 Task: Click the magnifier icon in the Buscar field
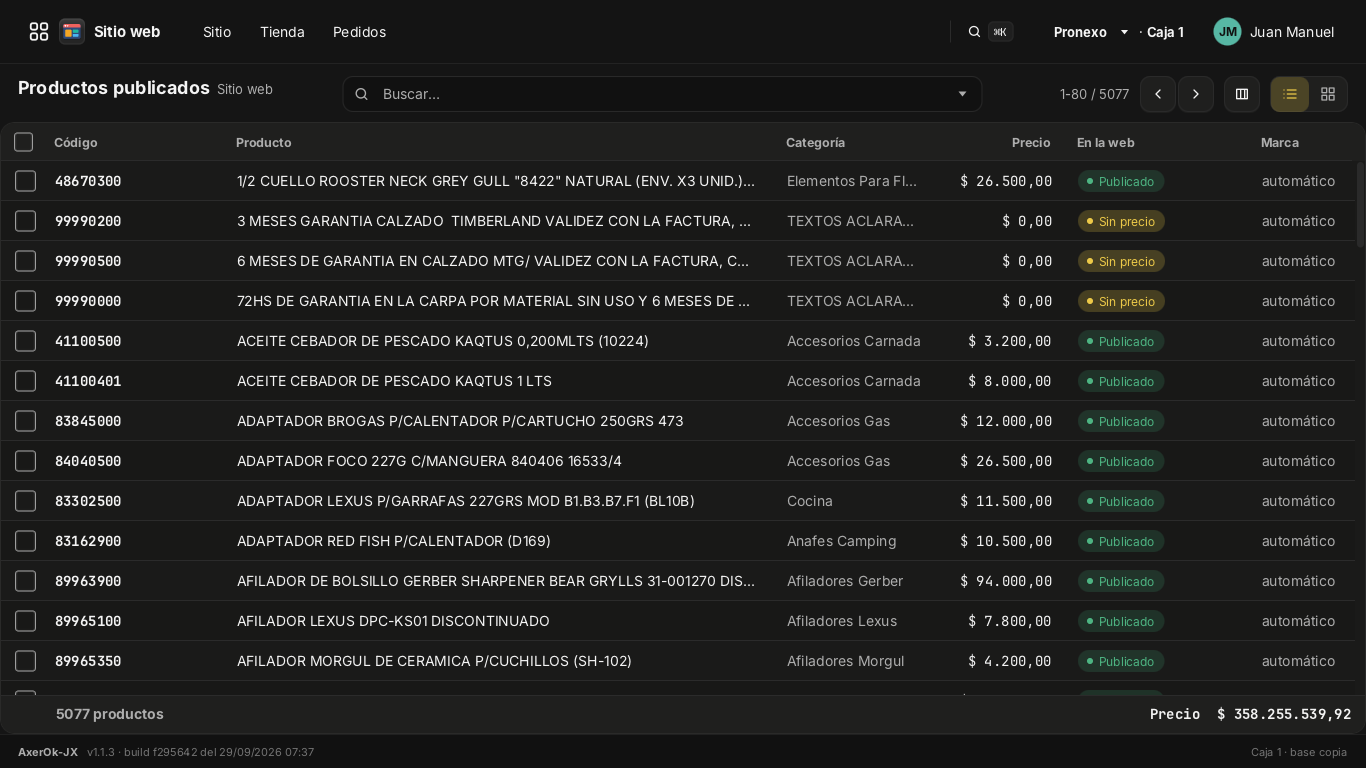(362, 94)
